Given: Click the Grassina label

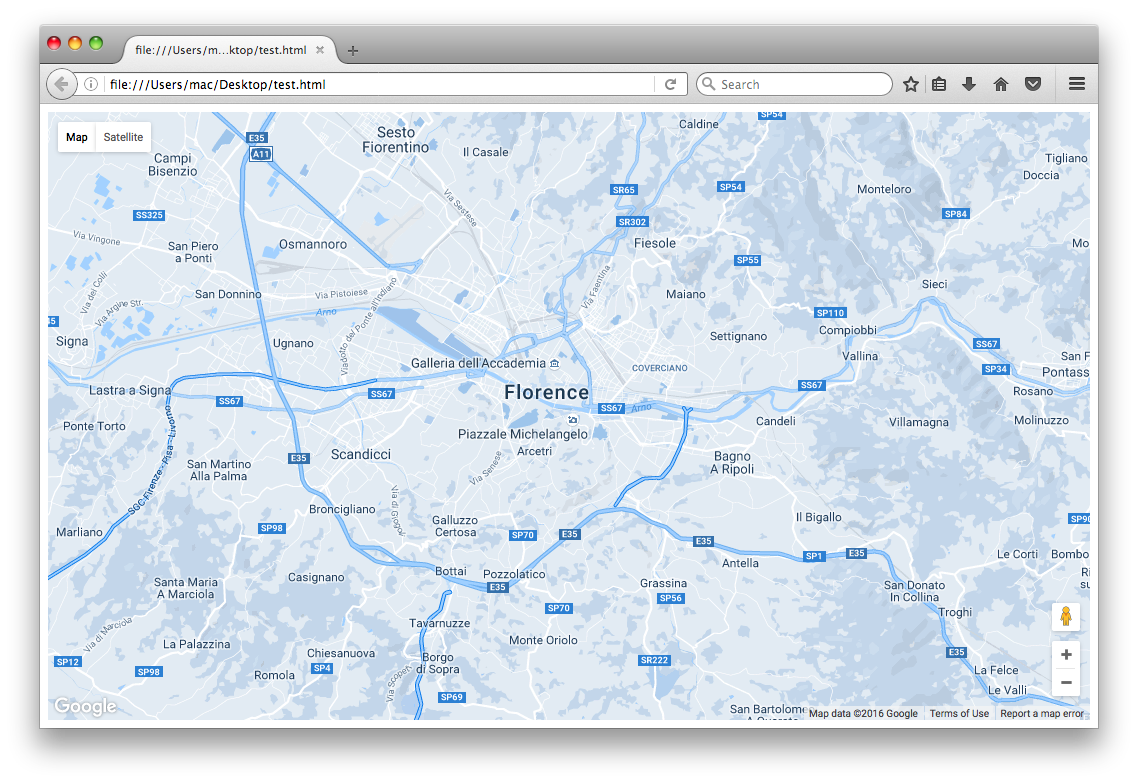Looking at the screenshot, I should (663, 583).
